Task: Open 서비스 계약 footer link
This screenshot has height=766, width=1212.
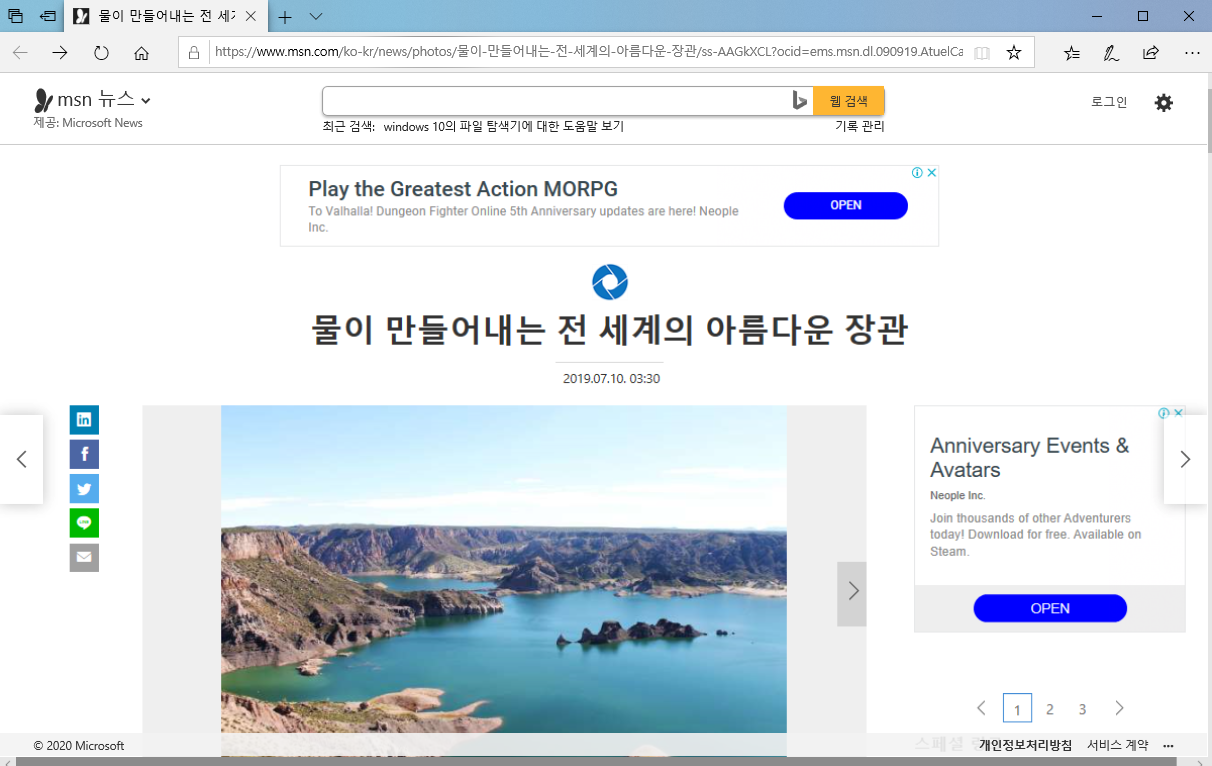Action: click(1118, 746)
